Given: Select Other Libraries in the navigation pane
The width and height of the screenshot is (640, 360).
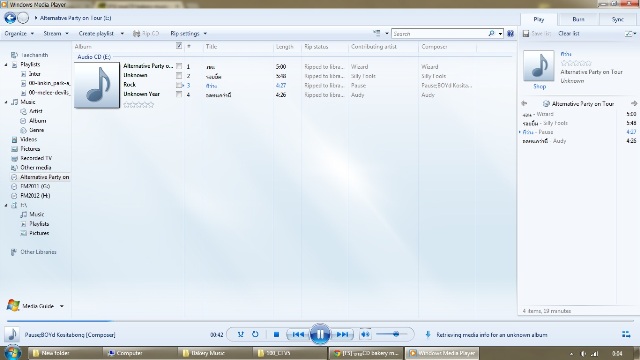Looking at the screenshot, I should click(38, 252).
